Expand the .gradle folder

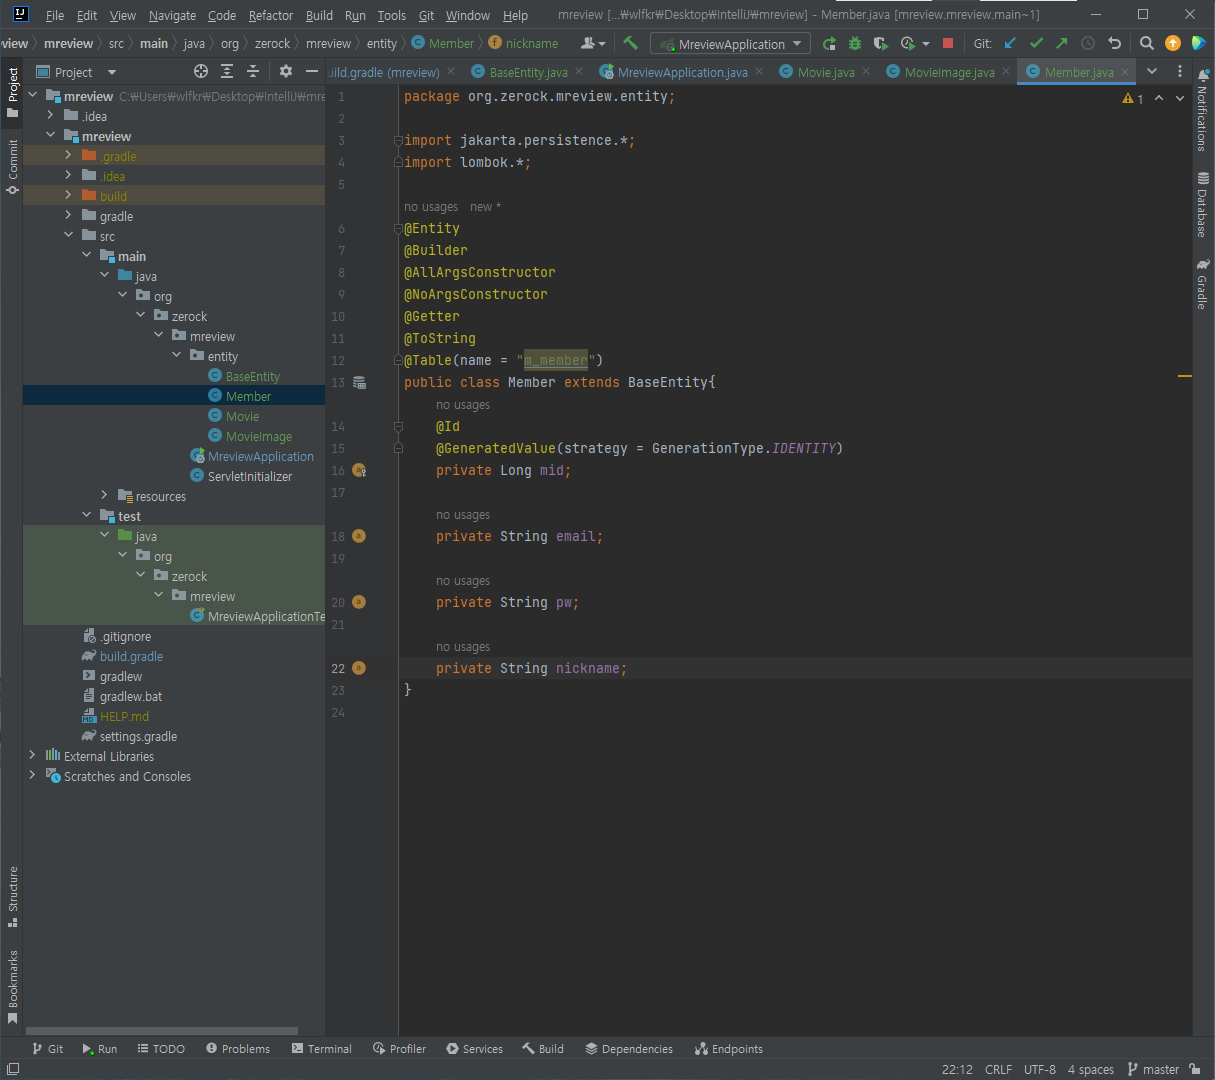(x=68, y=155)
